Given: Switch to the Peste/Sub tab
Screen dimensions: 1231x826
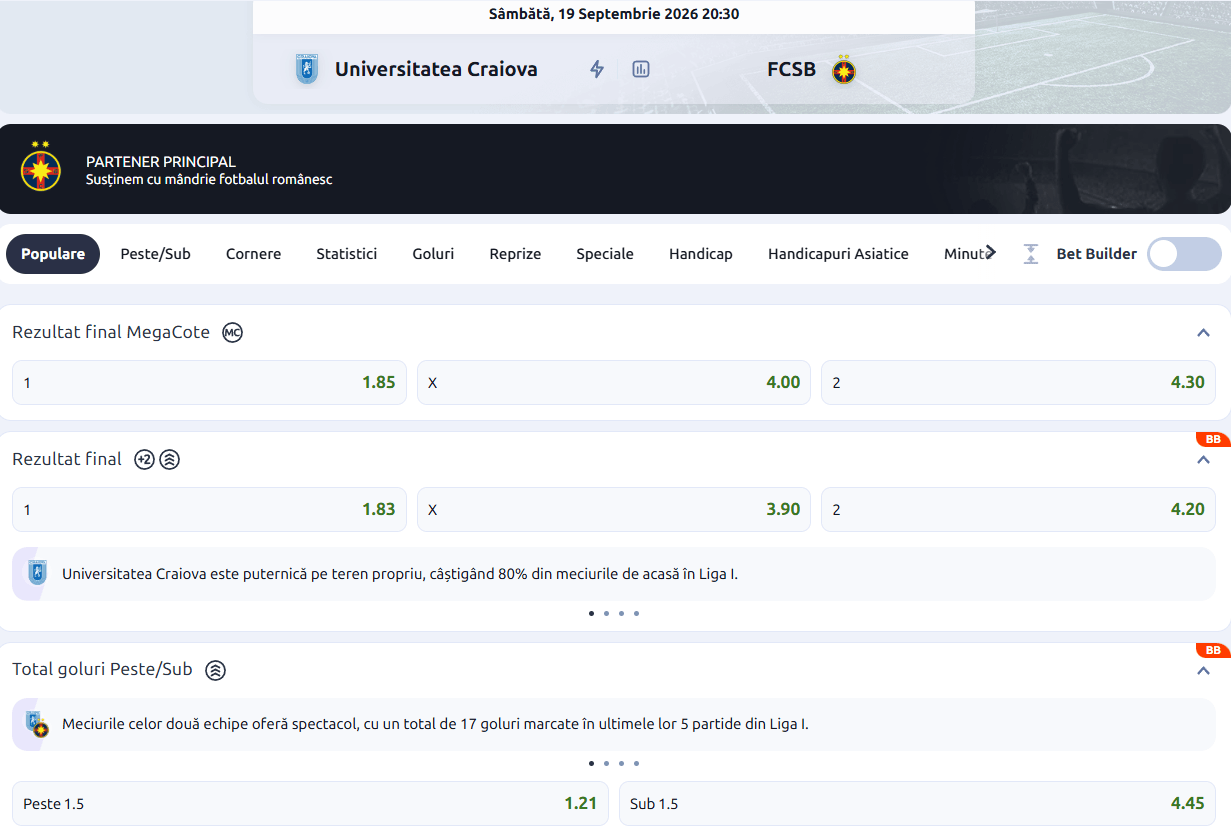Looking at the screenshot, I should 155,254.
